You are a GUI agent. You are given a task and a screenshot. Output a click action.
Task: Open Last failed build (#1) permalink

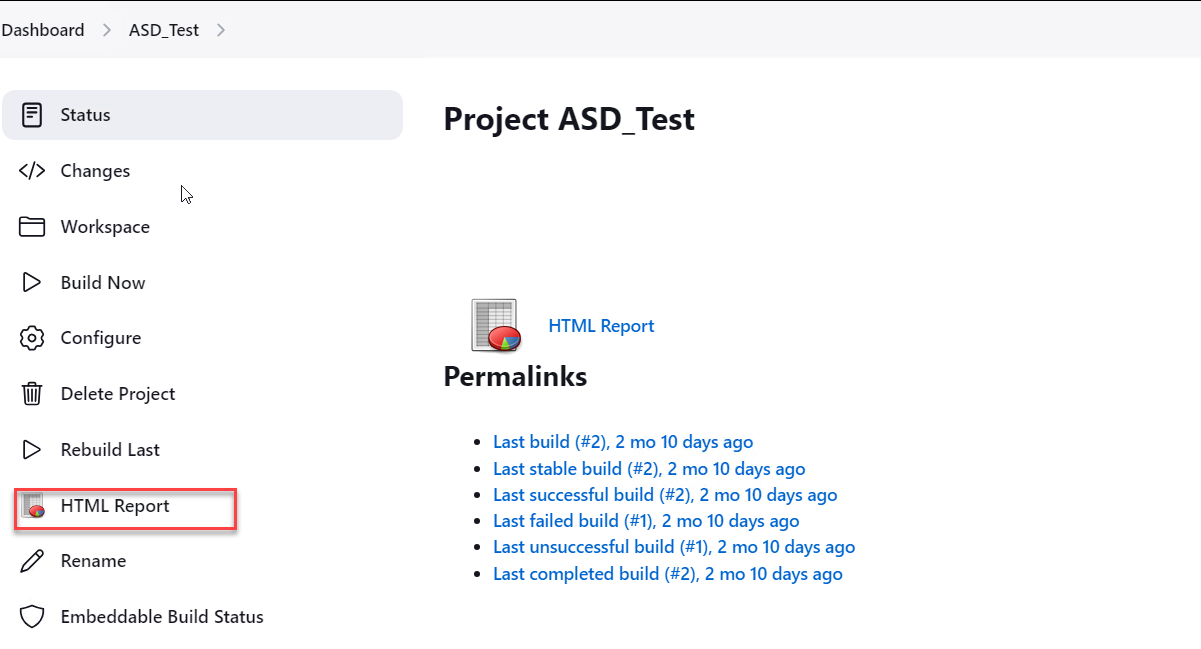[x=646, y=520]
